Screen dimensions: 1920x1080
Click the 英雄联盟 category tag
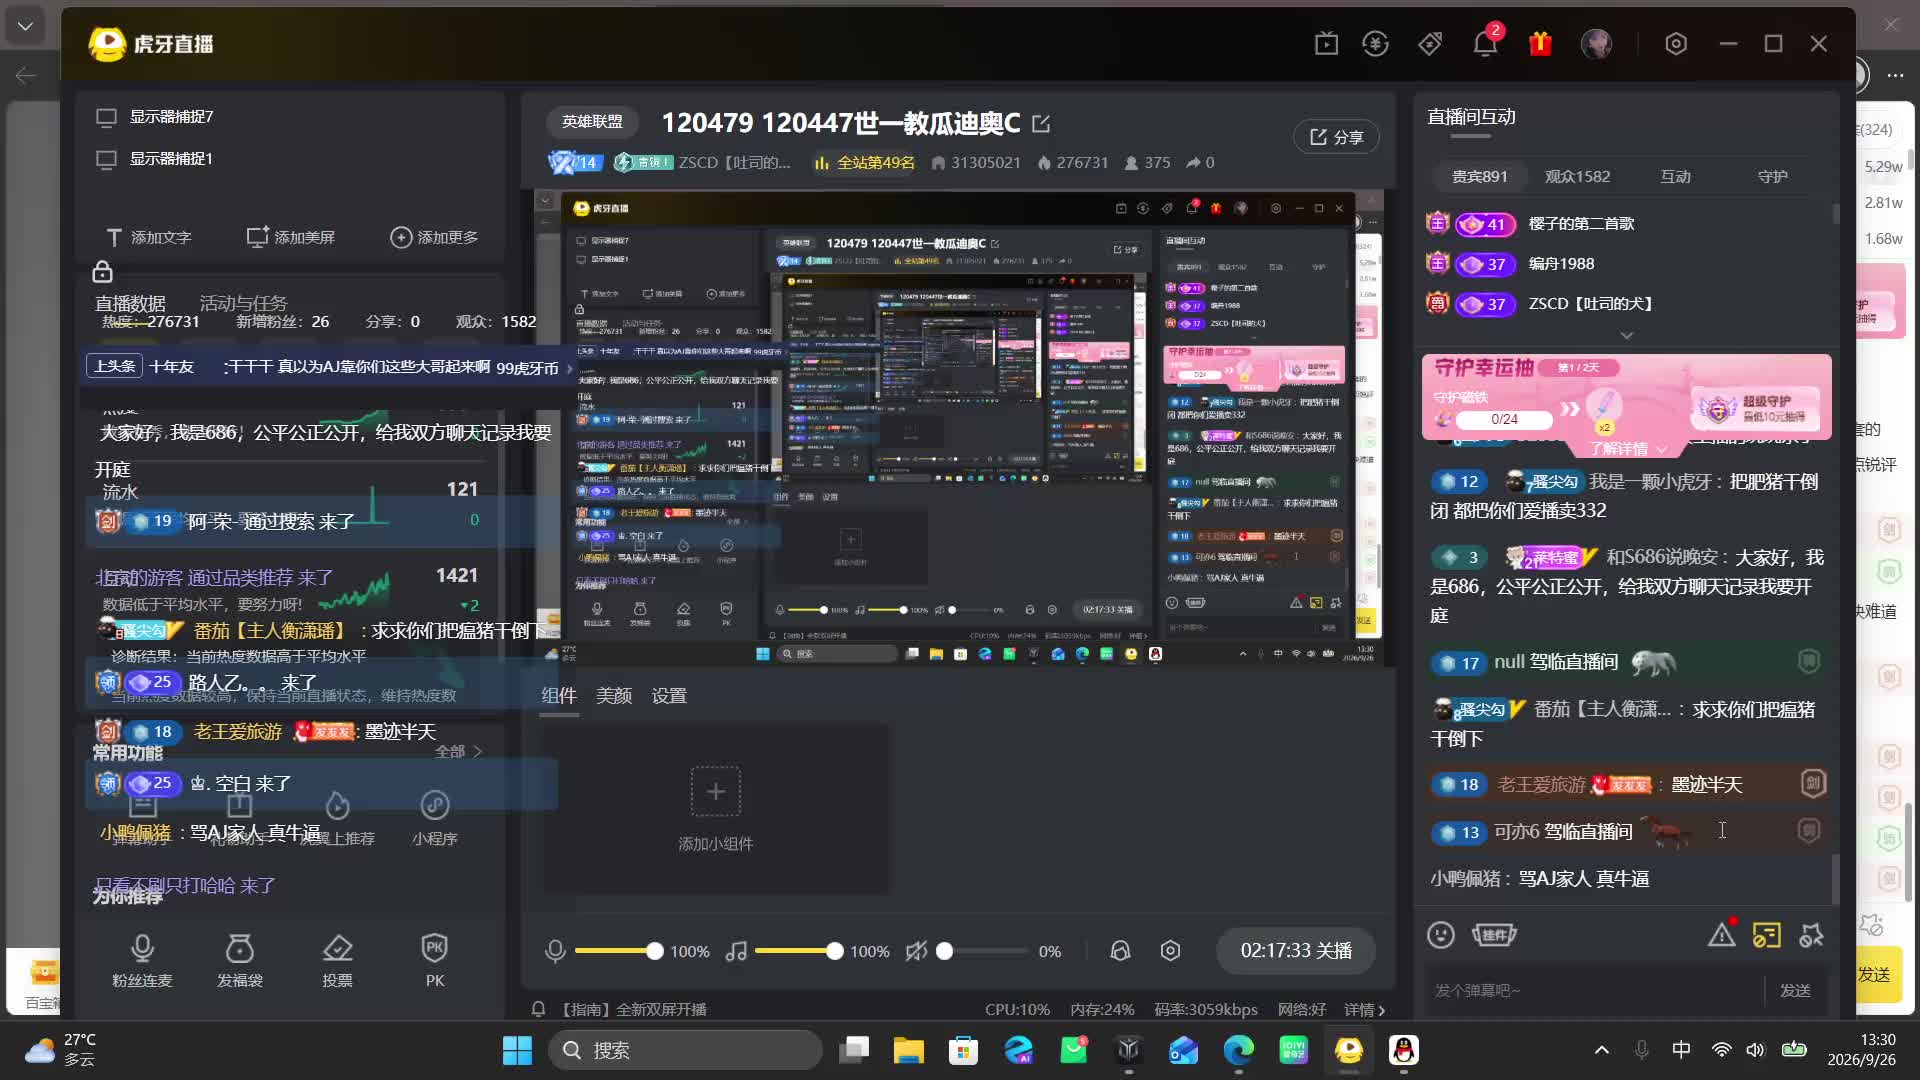click(x=592, y=122)
